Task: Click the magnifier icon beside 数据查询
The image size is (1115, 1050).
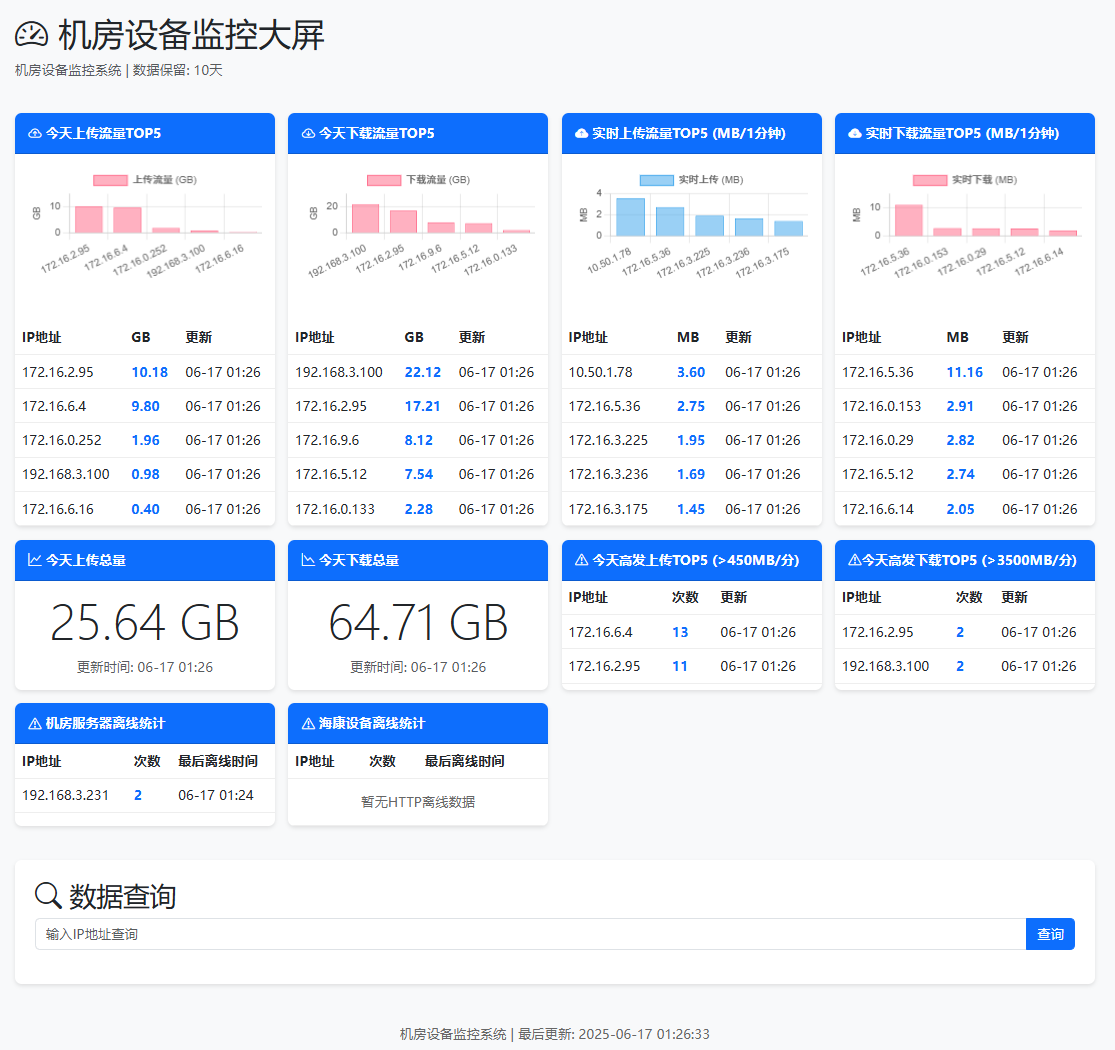Action: (x=48, y=895)
